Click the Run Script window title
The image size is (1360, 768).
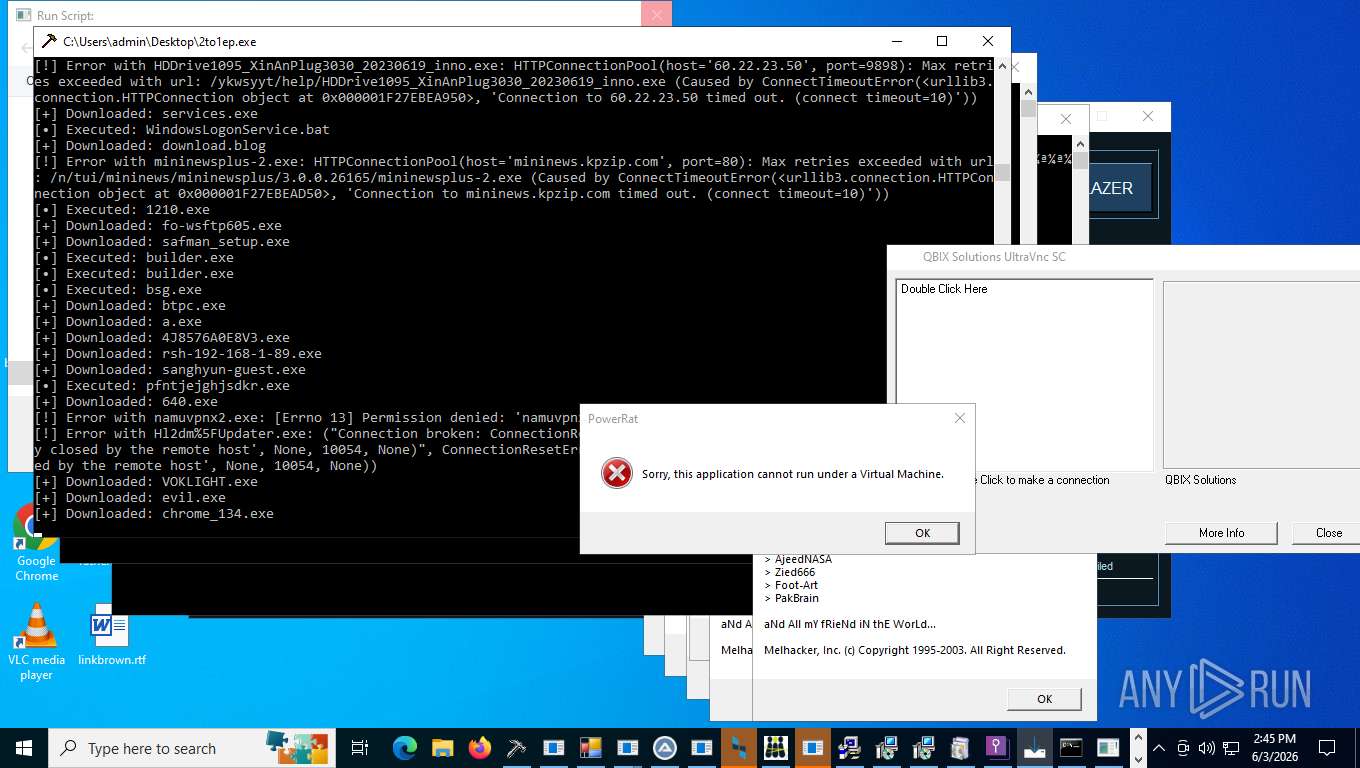pos(65,15)
